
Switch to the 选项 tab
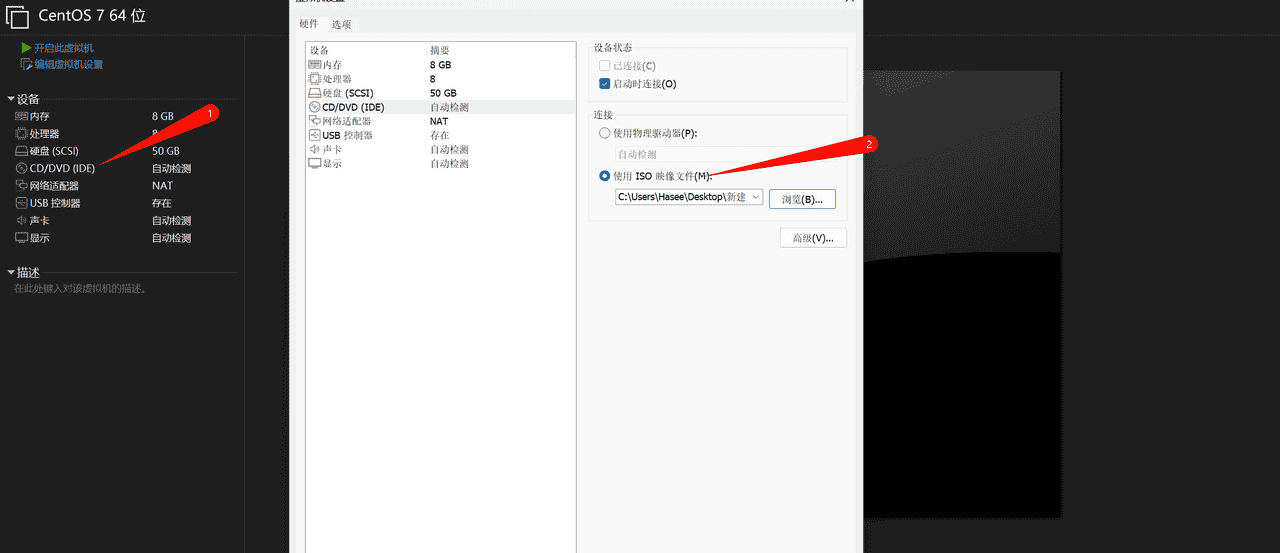tap(341, 24)
